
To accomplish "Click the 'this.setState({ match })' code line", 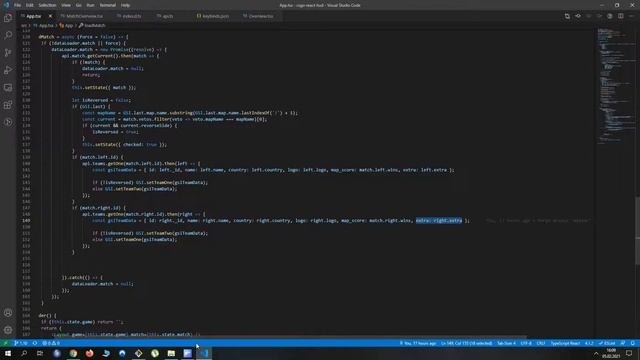I will (104, 87).
